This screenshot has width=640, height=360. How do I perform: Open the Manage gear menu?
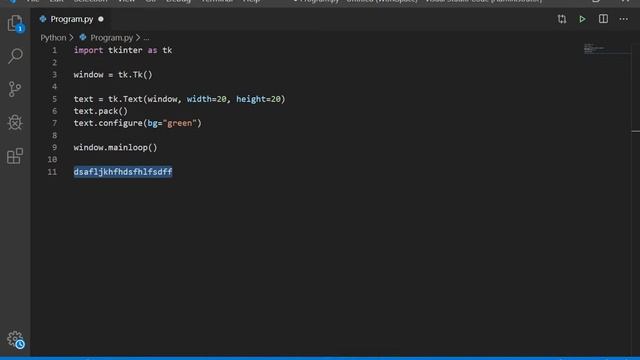pos(16,339)
